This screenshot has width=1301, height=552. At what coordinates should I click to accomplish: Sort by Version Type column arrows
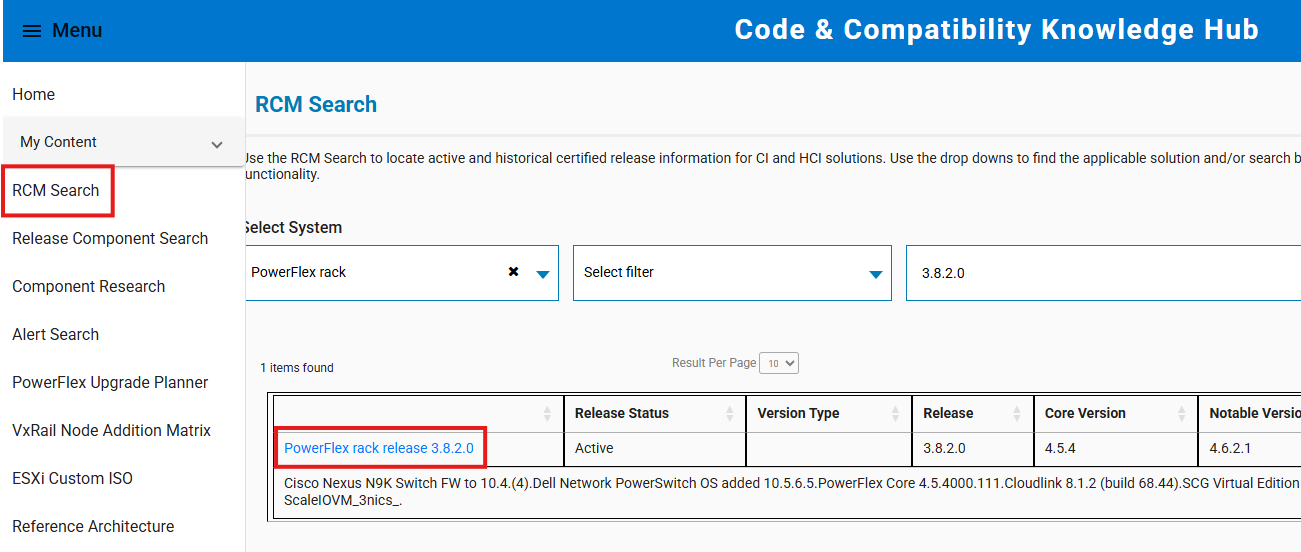click(x=895, y=413)
